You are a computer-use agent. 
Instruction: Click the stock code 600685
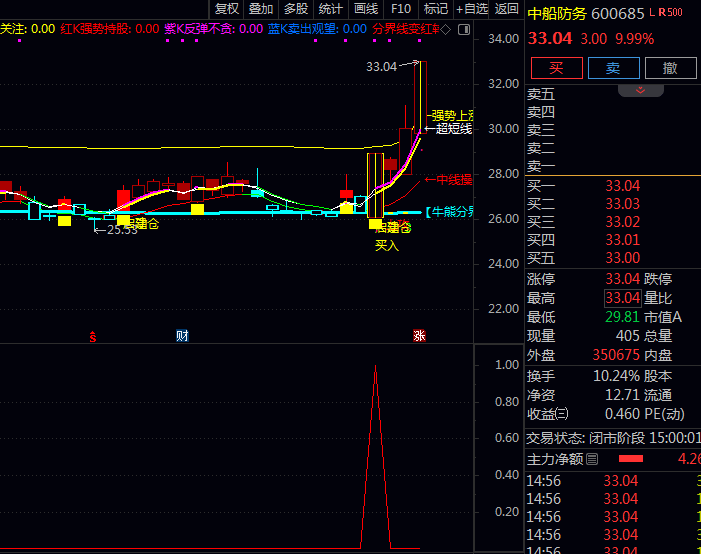click(617, 13)
